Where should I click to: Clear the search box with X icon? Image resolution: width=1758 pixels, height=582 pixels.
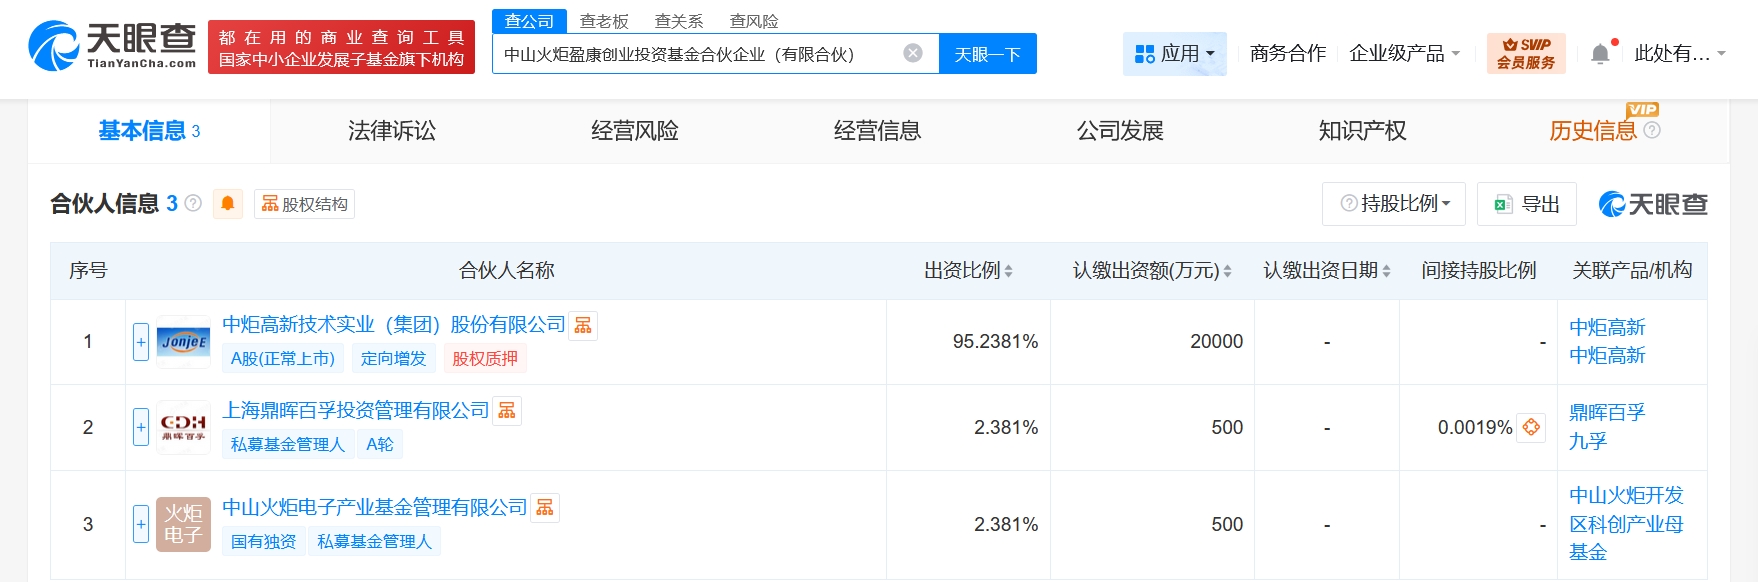(x=912, y=53)
